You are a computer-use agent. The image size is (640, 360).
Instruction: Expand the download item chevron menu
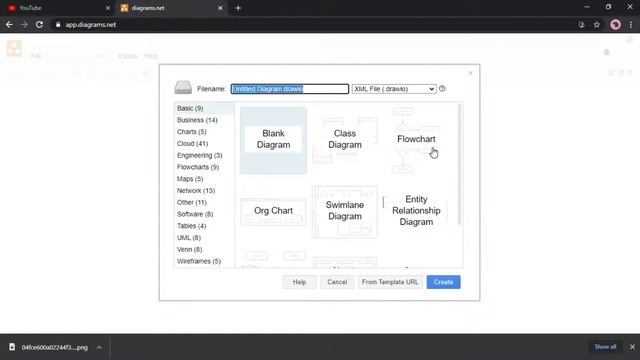99,347
